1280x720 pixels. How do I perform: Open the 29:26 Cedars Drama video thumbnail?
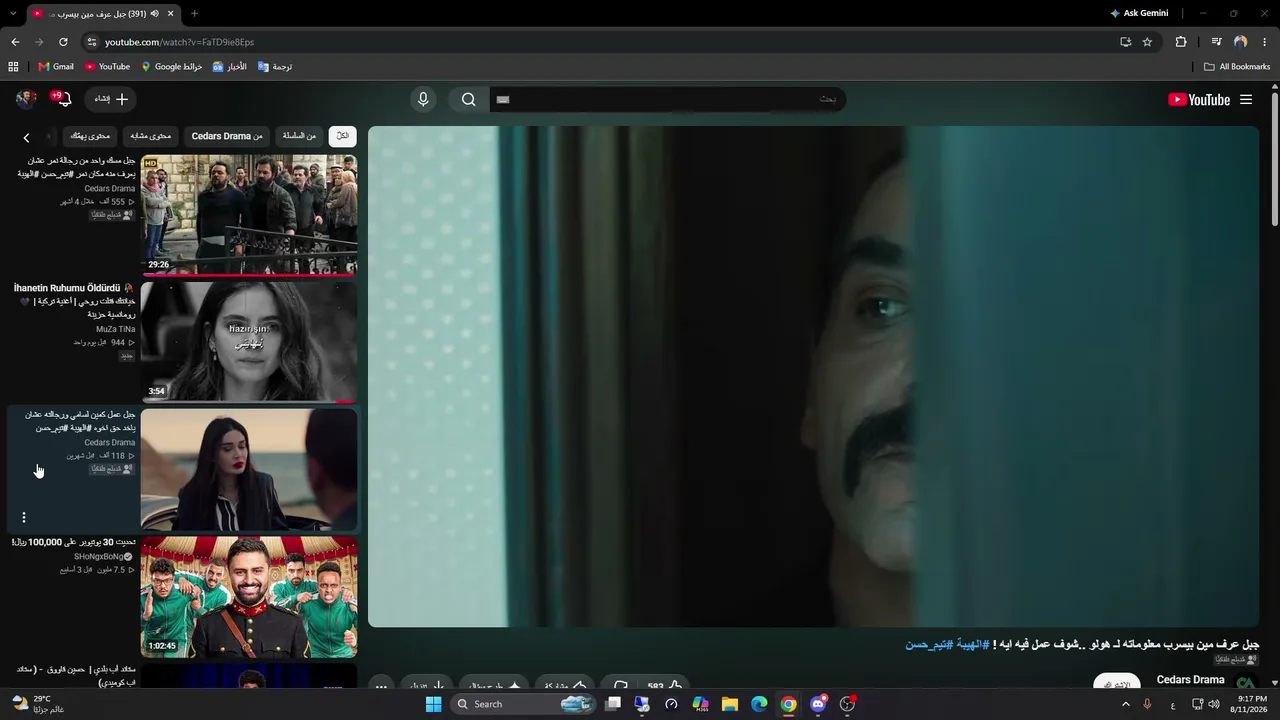[x=249, y=214]
